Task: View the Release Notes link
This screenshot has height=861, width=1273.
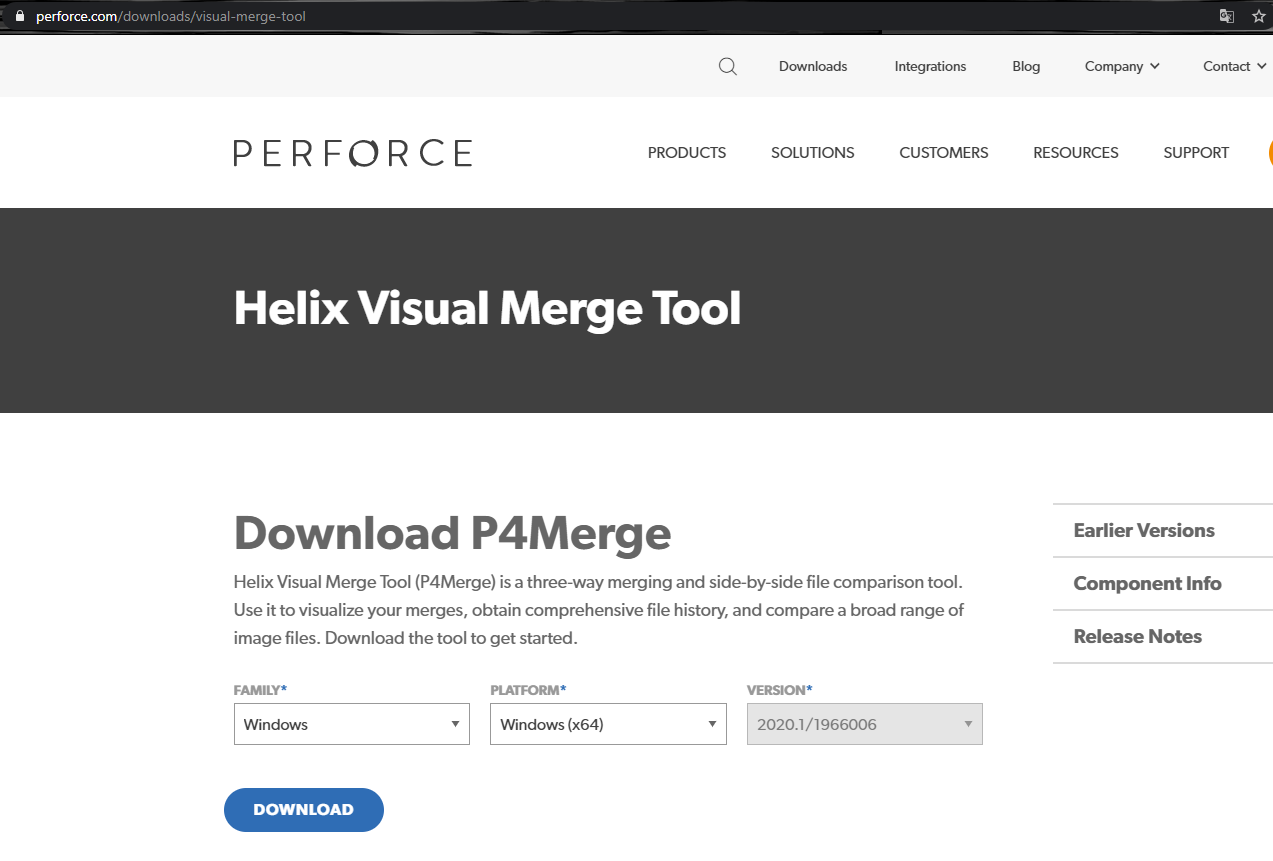Action: [x=1137, y=637]
